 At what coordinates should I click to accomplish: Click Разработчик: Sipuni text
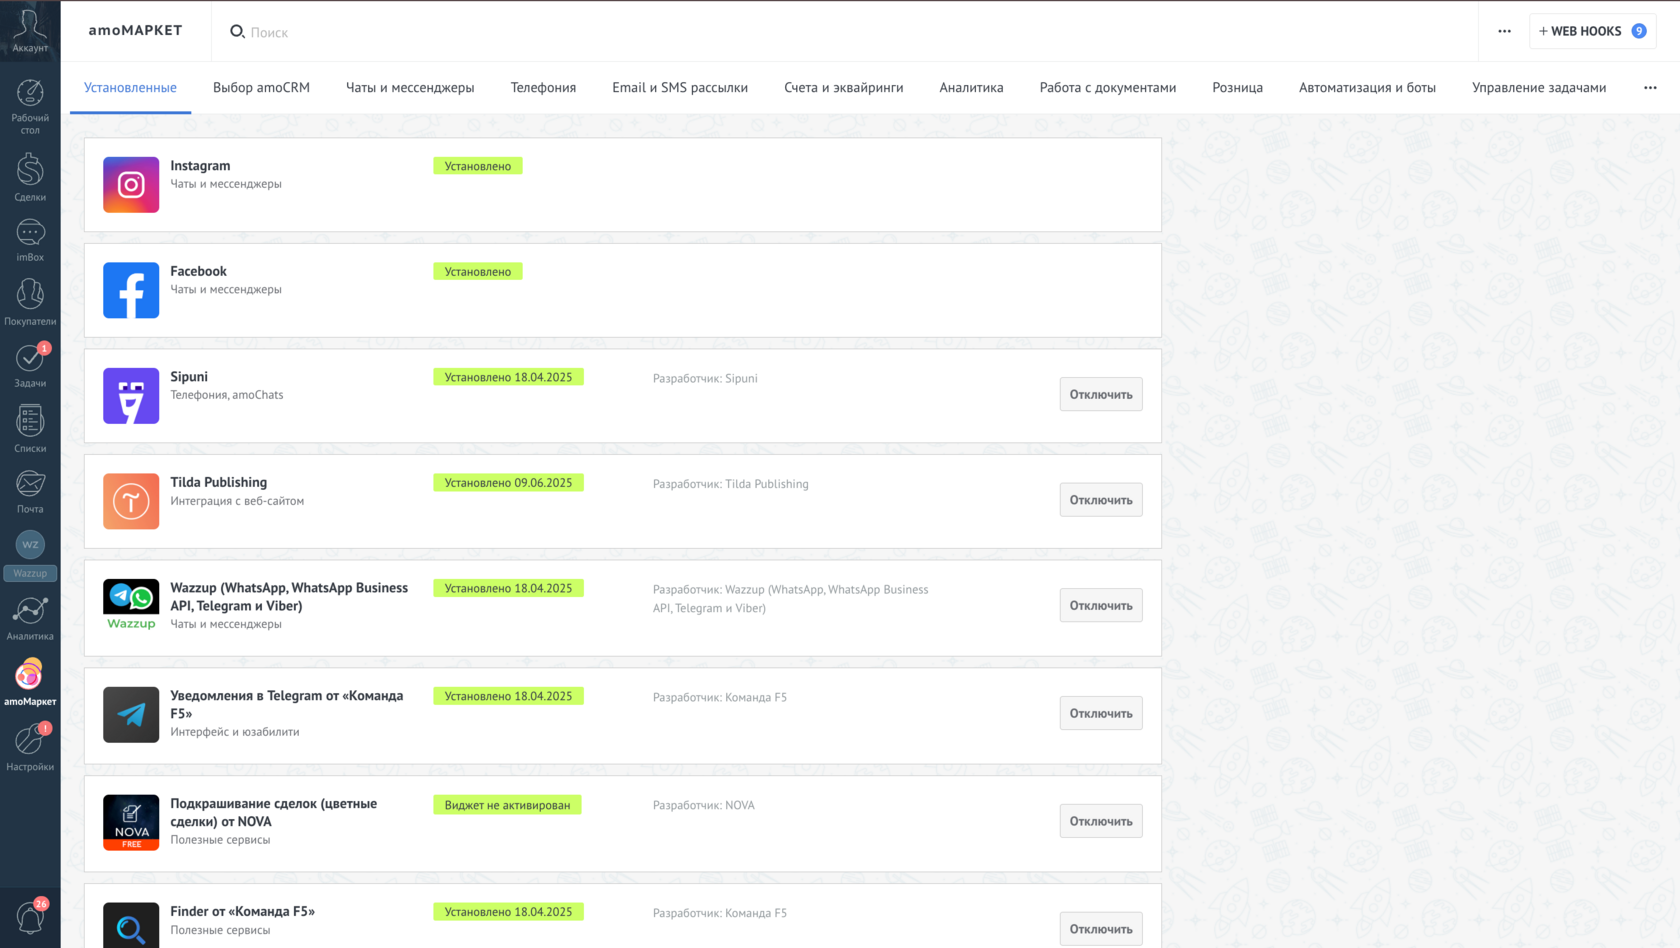tap(705, 379)
